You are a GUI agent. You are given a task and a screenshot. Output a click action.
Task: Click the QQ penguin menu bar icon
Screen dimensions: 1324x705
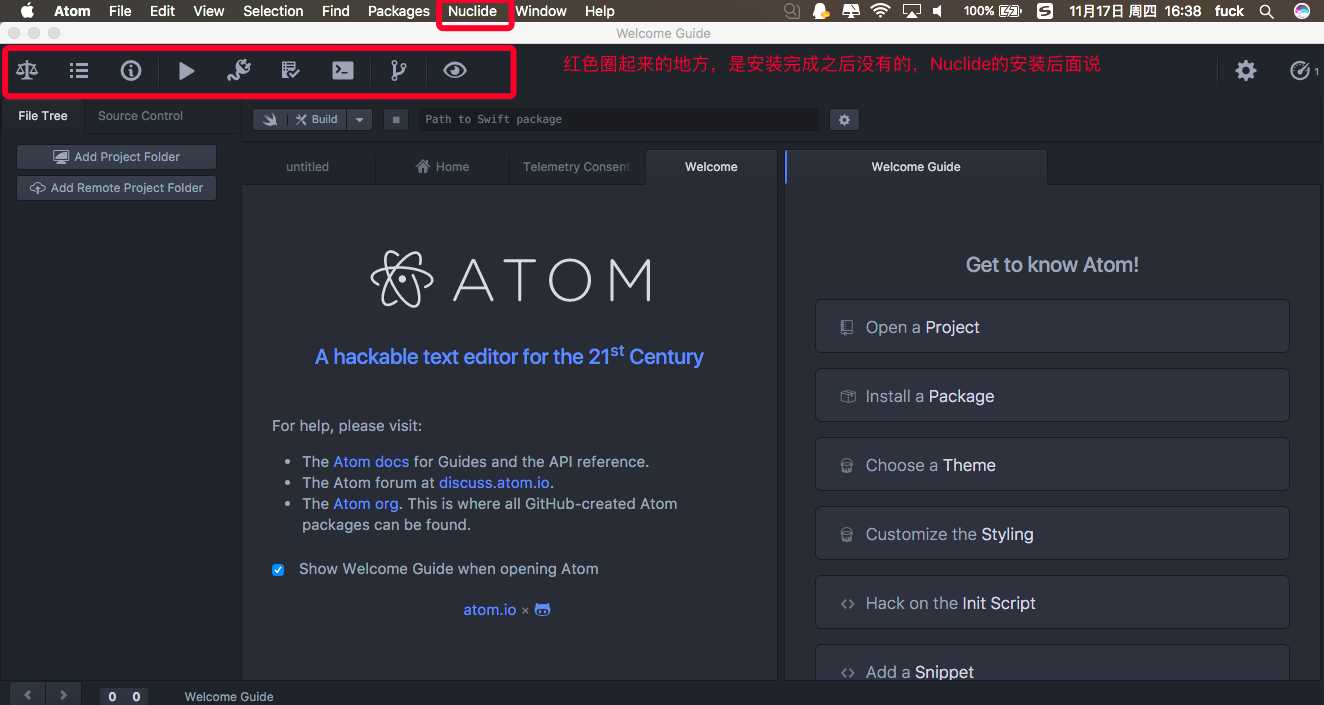[821, 11]
